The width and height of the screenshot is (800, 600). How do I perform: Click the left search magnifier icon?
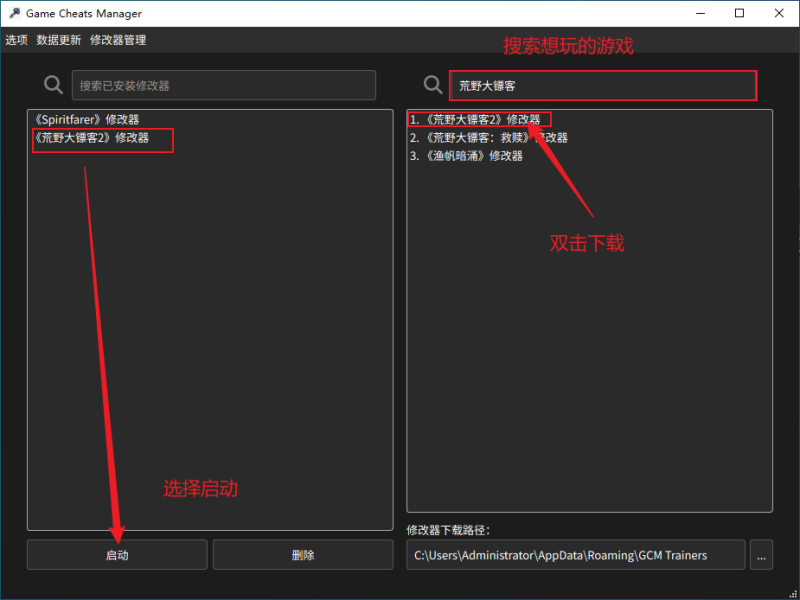pos(53,85)
